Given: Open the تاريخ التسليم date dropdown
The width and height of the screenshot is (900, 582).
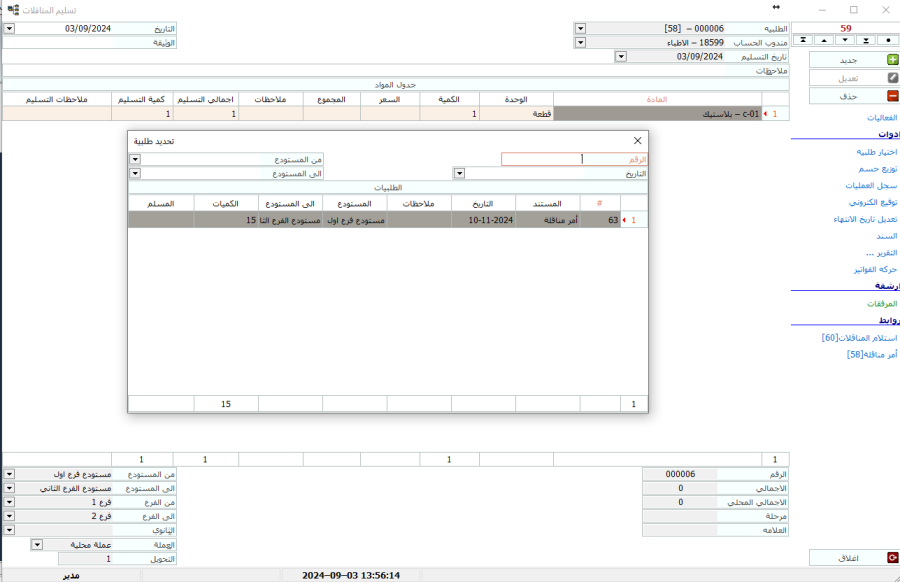Looking at the screenshot, I should (x=620, y=56).
